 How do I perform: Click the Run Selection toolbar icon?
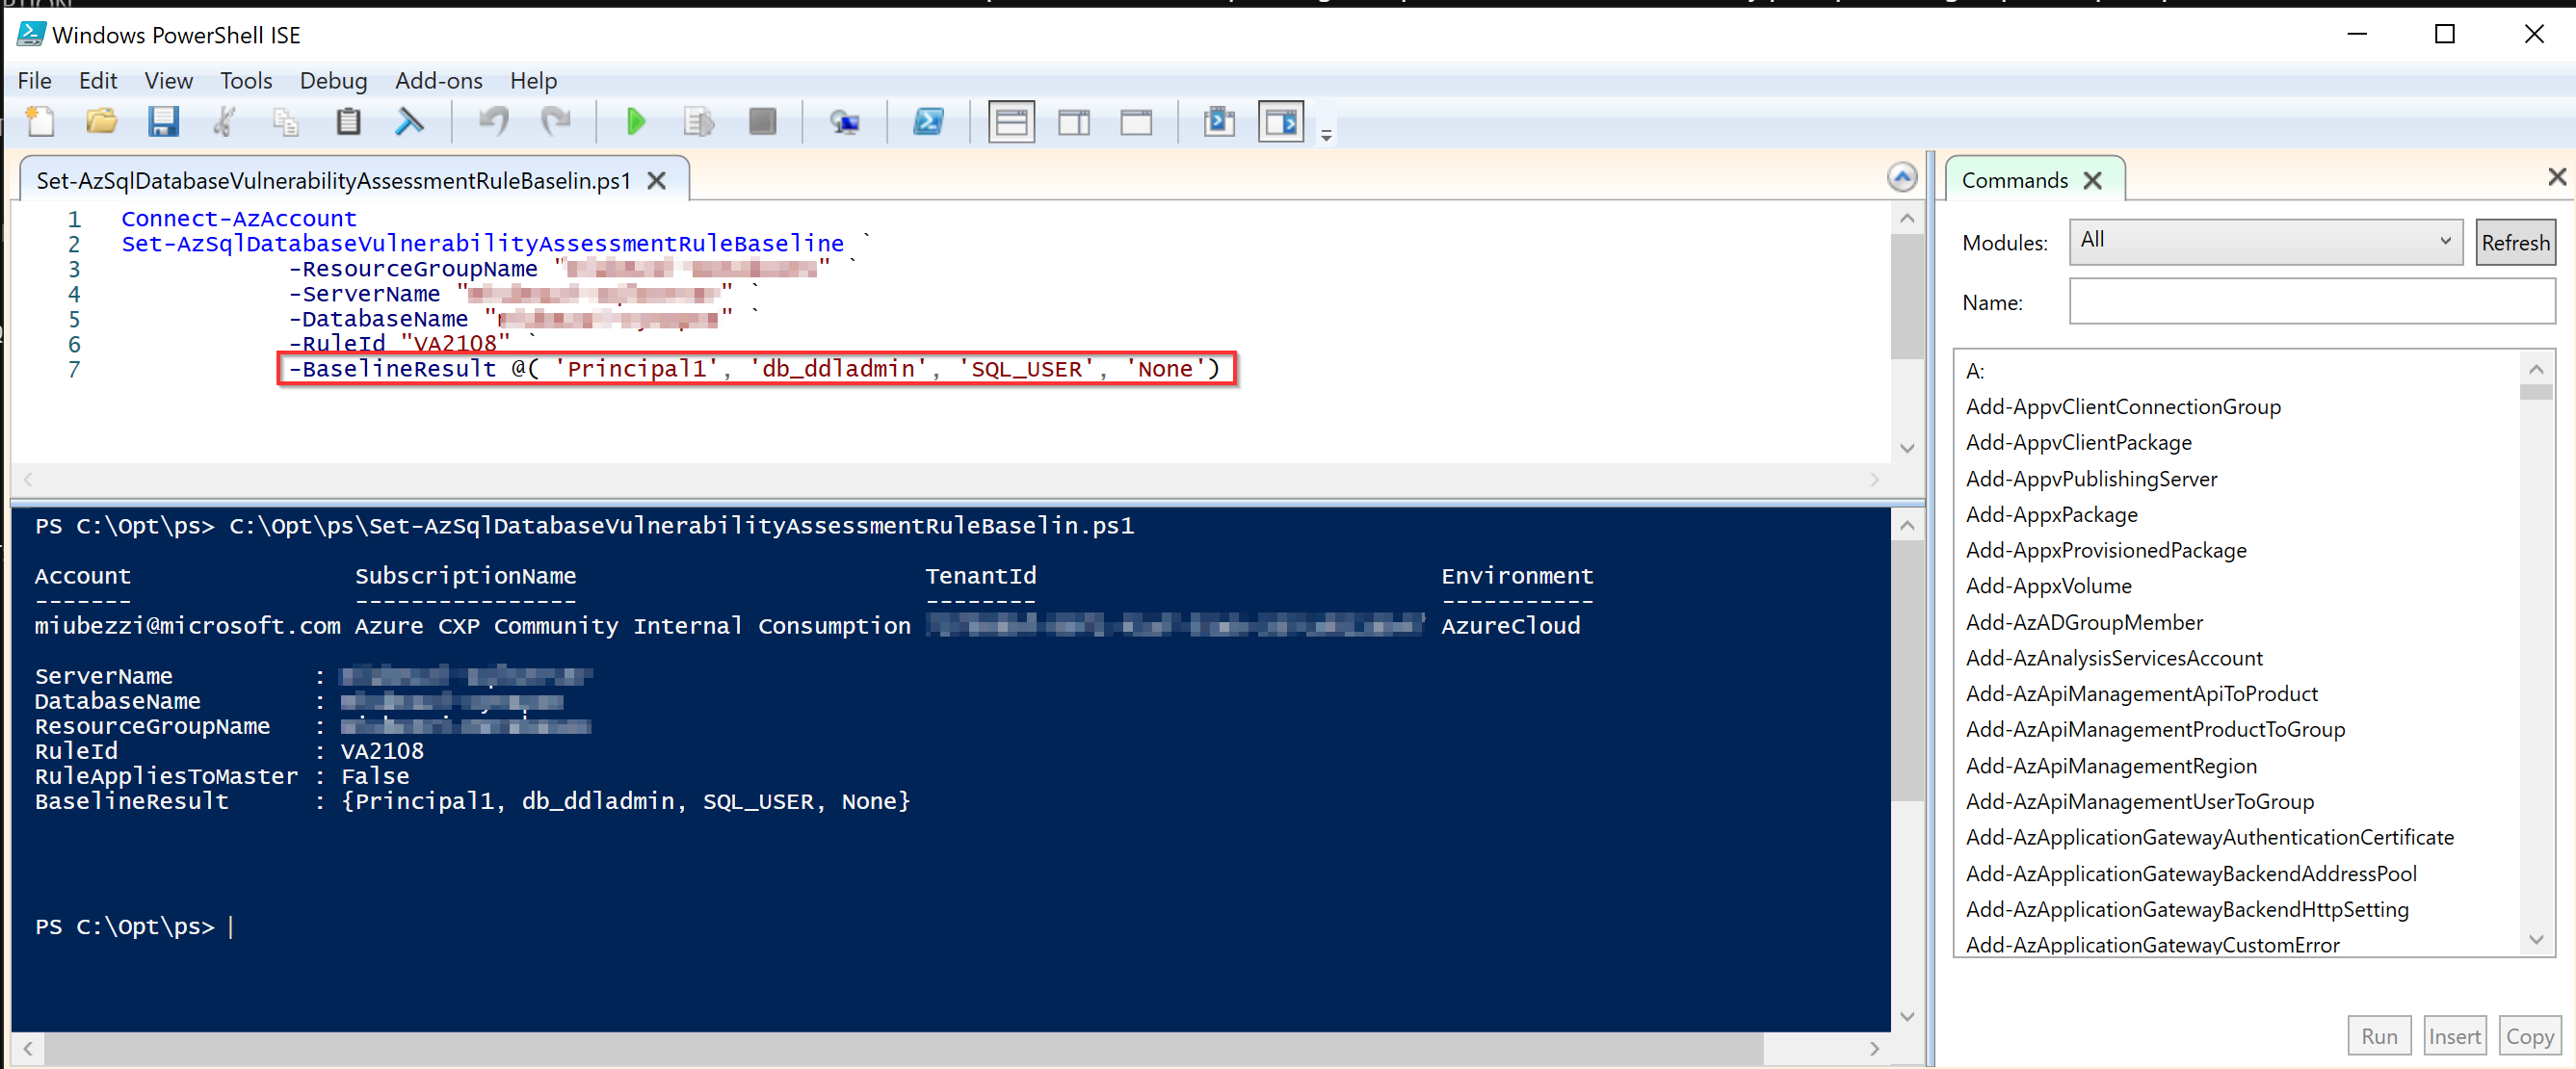pos(698,121)
